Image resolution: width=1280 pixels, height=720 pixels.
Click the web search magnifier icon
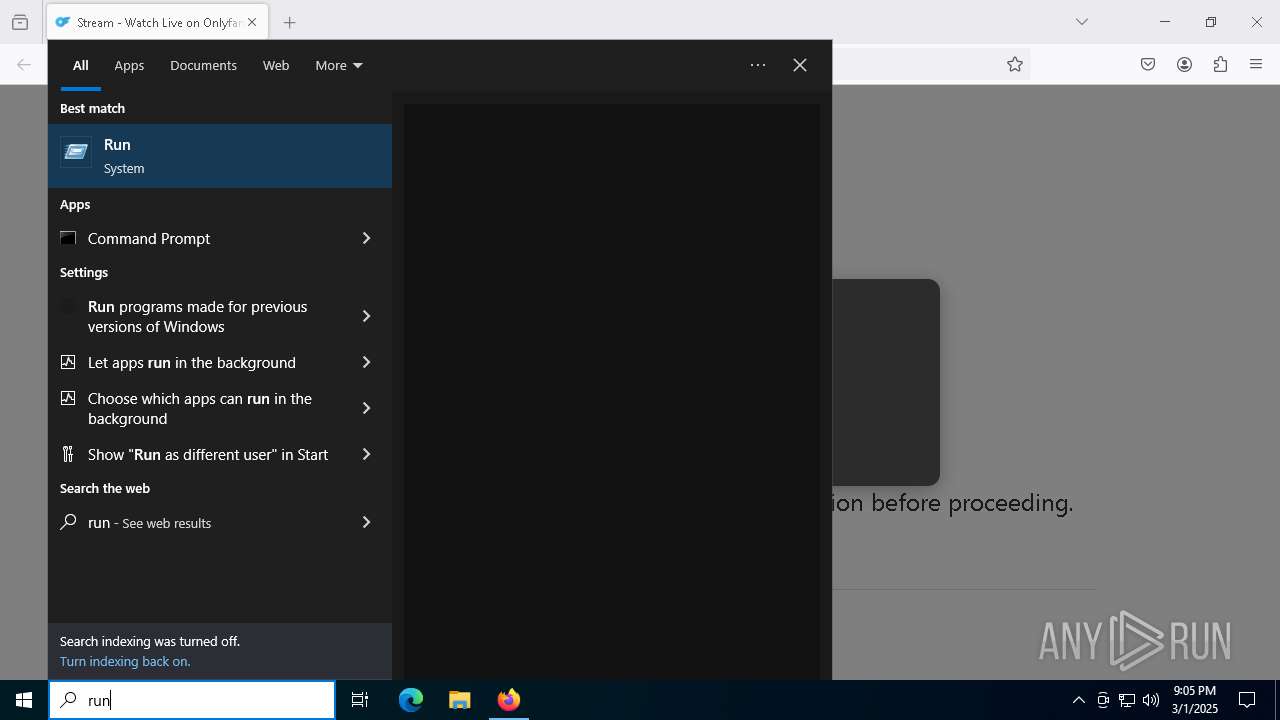coord(68,522)
